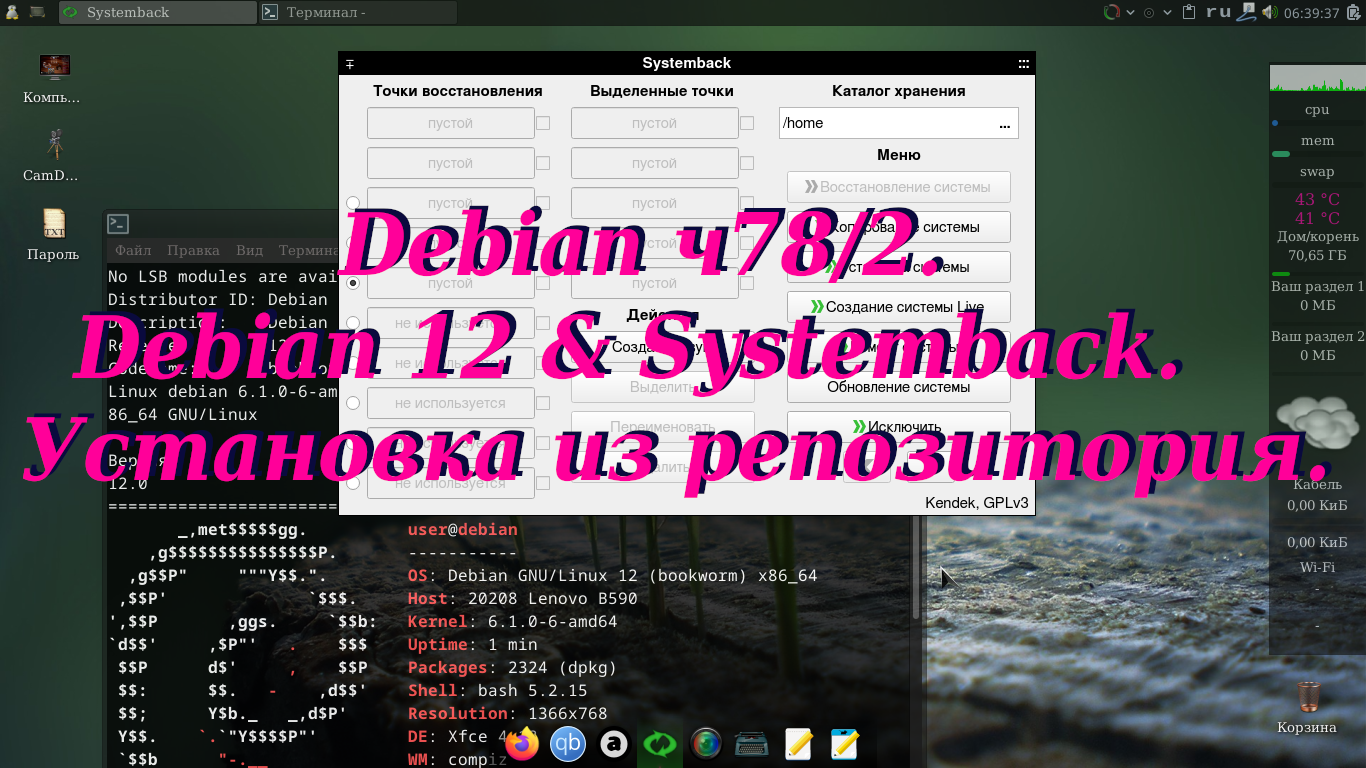Click Systemback title bar left pin icon
1366x768 pixels.
350,63
